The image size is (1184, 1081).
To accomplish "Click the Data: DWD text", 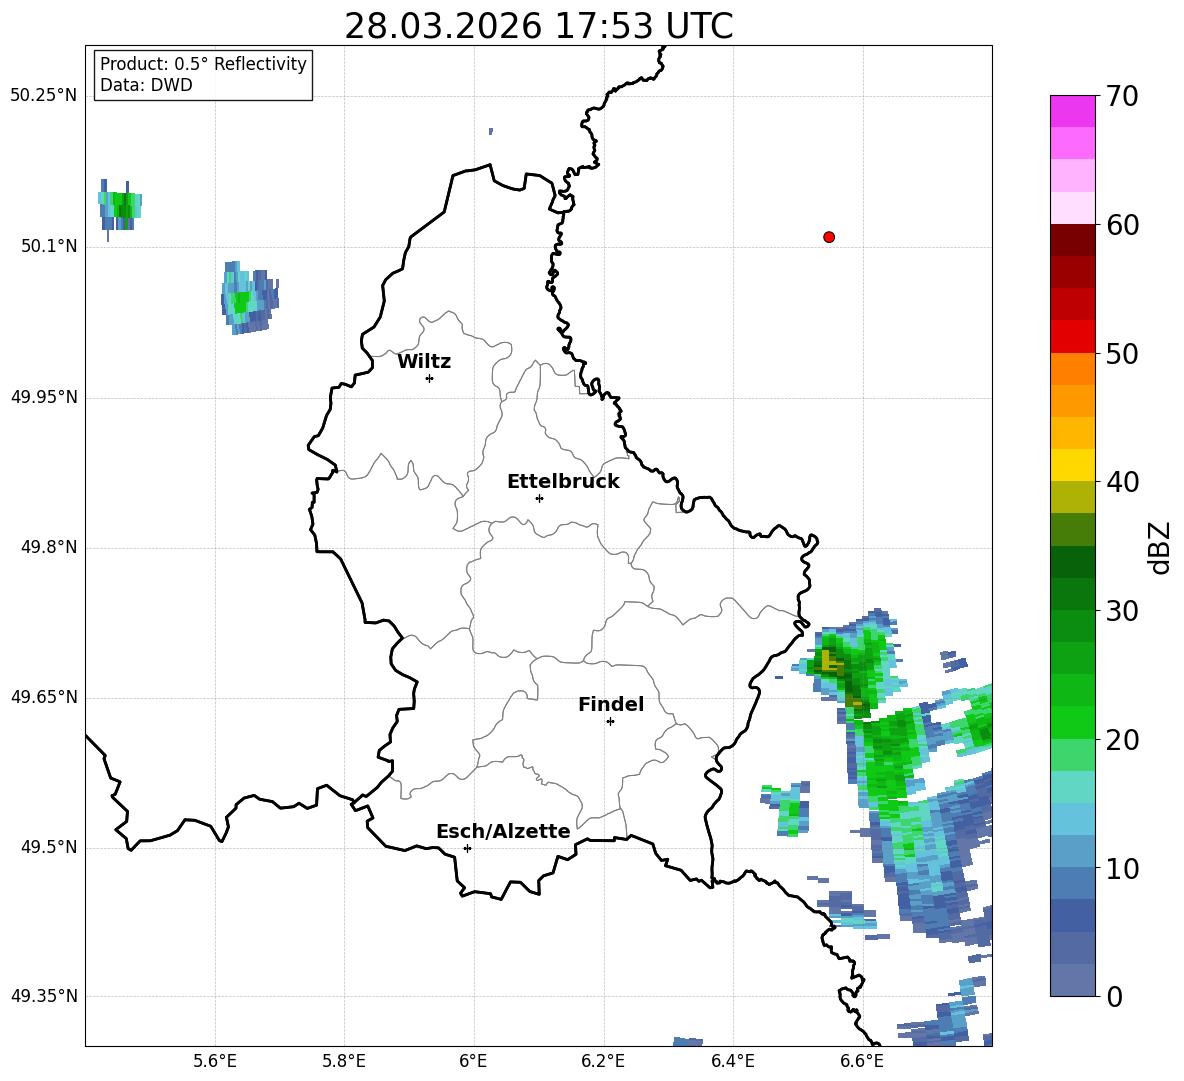I will (146, 85).
